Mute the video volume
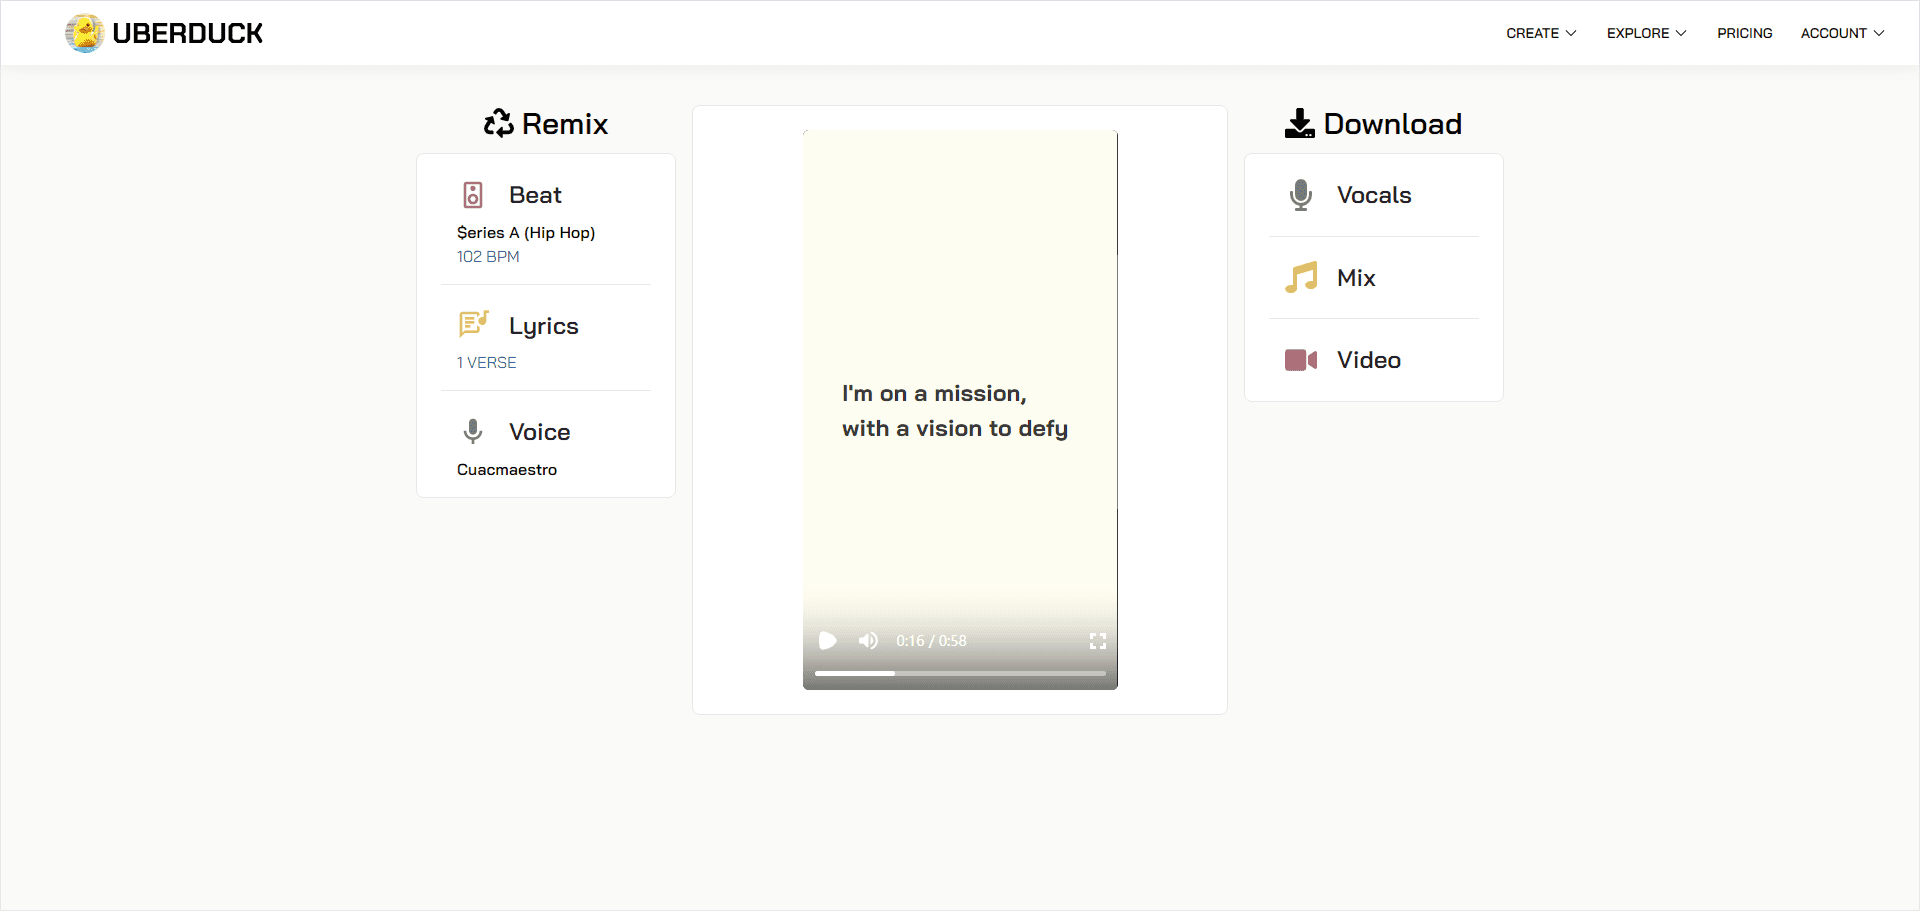The height and width of the screenshot is (911, 1920). click(x=868, y=641)
